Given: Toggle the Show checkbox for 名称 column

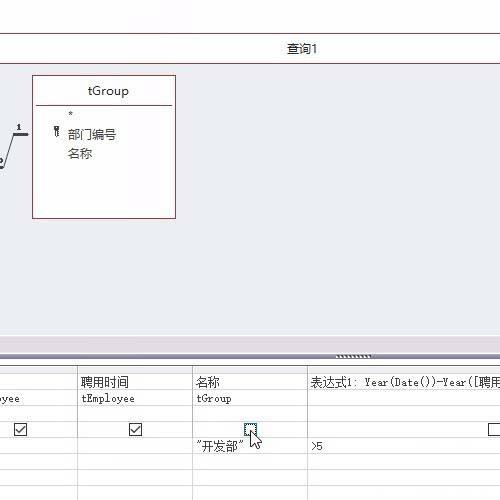Looking at the screenshot, I should click(x=250, y=430).
